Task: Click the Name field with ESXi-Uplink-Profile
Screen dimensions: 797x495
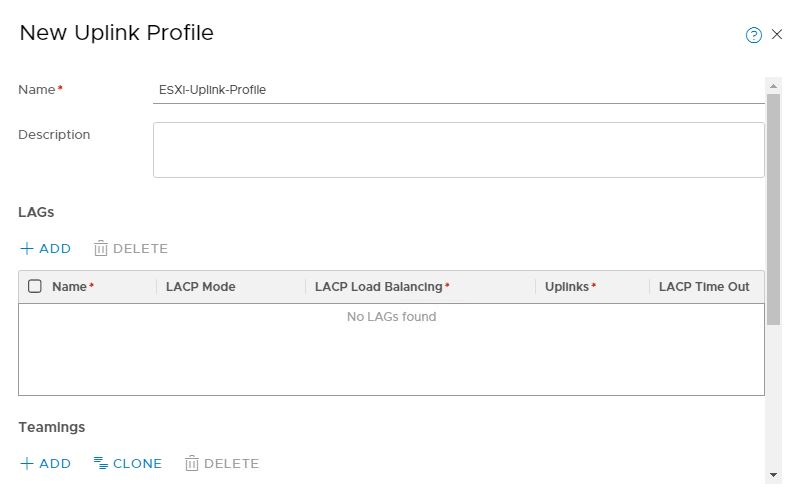Action: [458, 90]
